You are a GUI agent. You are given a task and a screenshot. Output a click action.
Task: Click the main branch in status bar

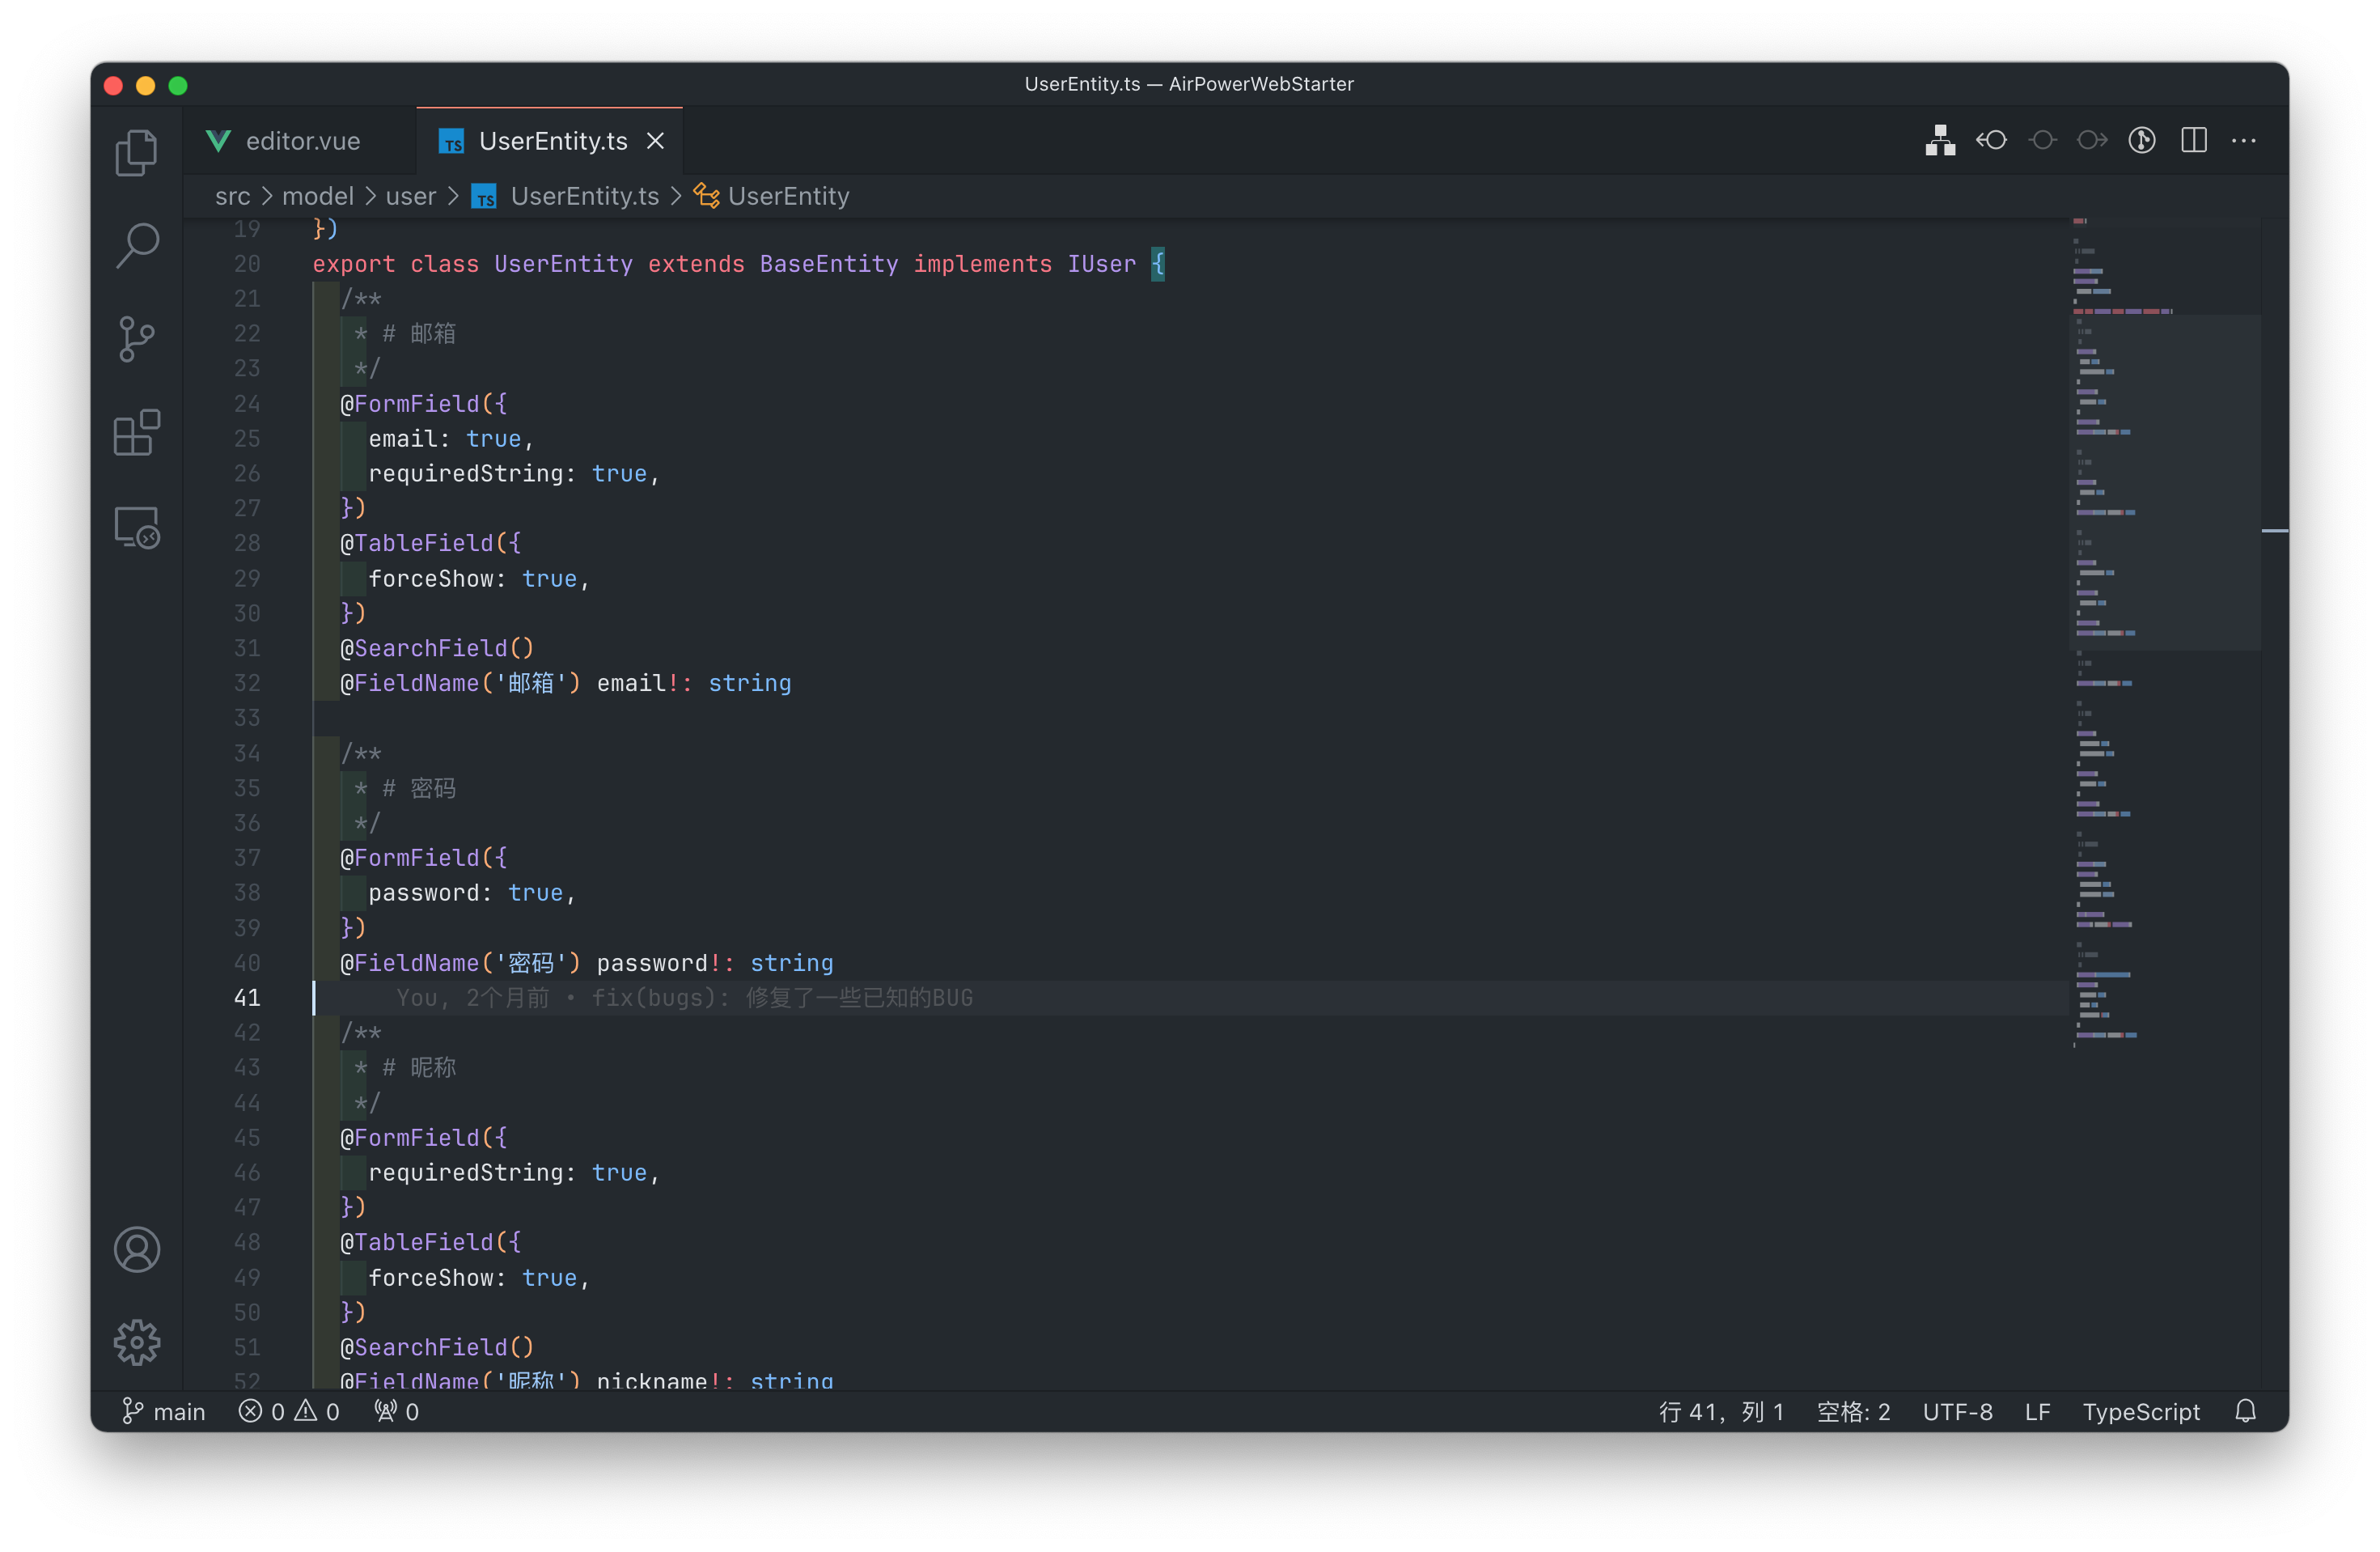[164, 1411]
